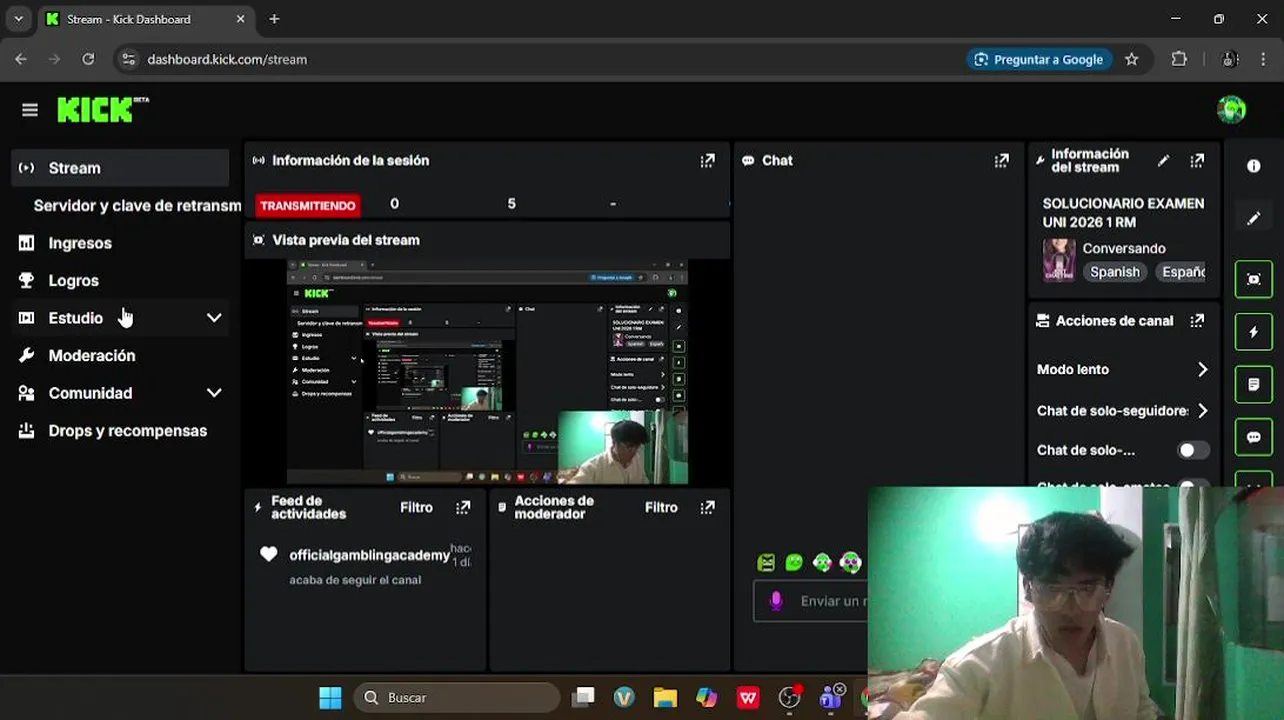Pop out the Acciones de moderador panel

[708, 508]
